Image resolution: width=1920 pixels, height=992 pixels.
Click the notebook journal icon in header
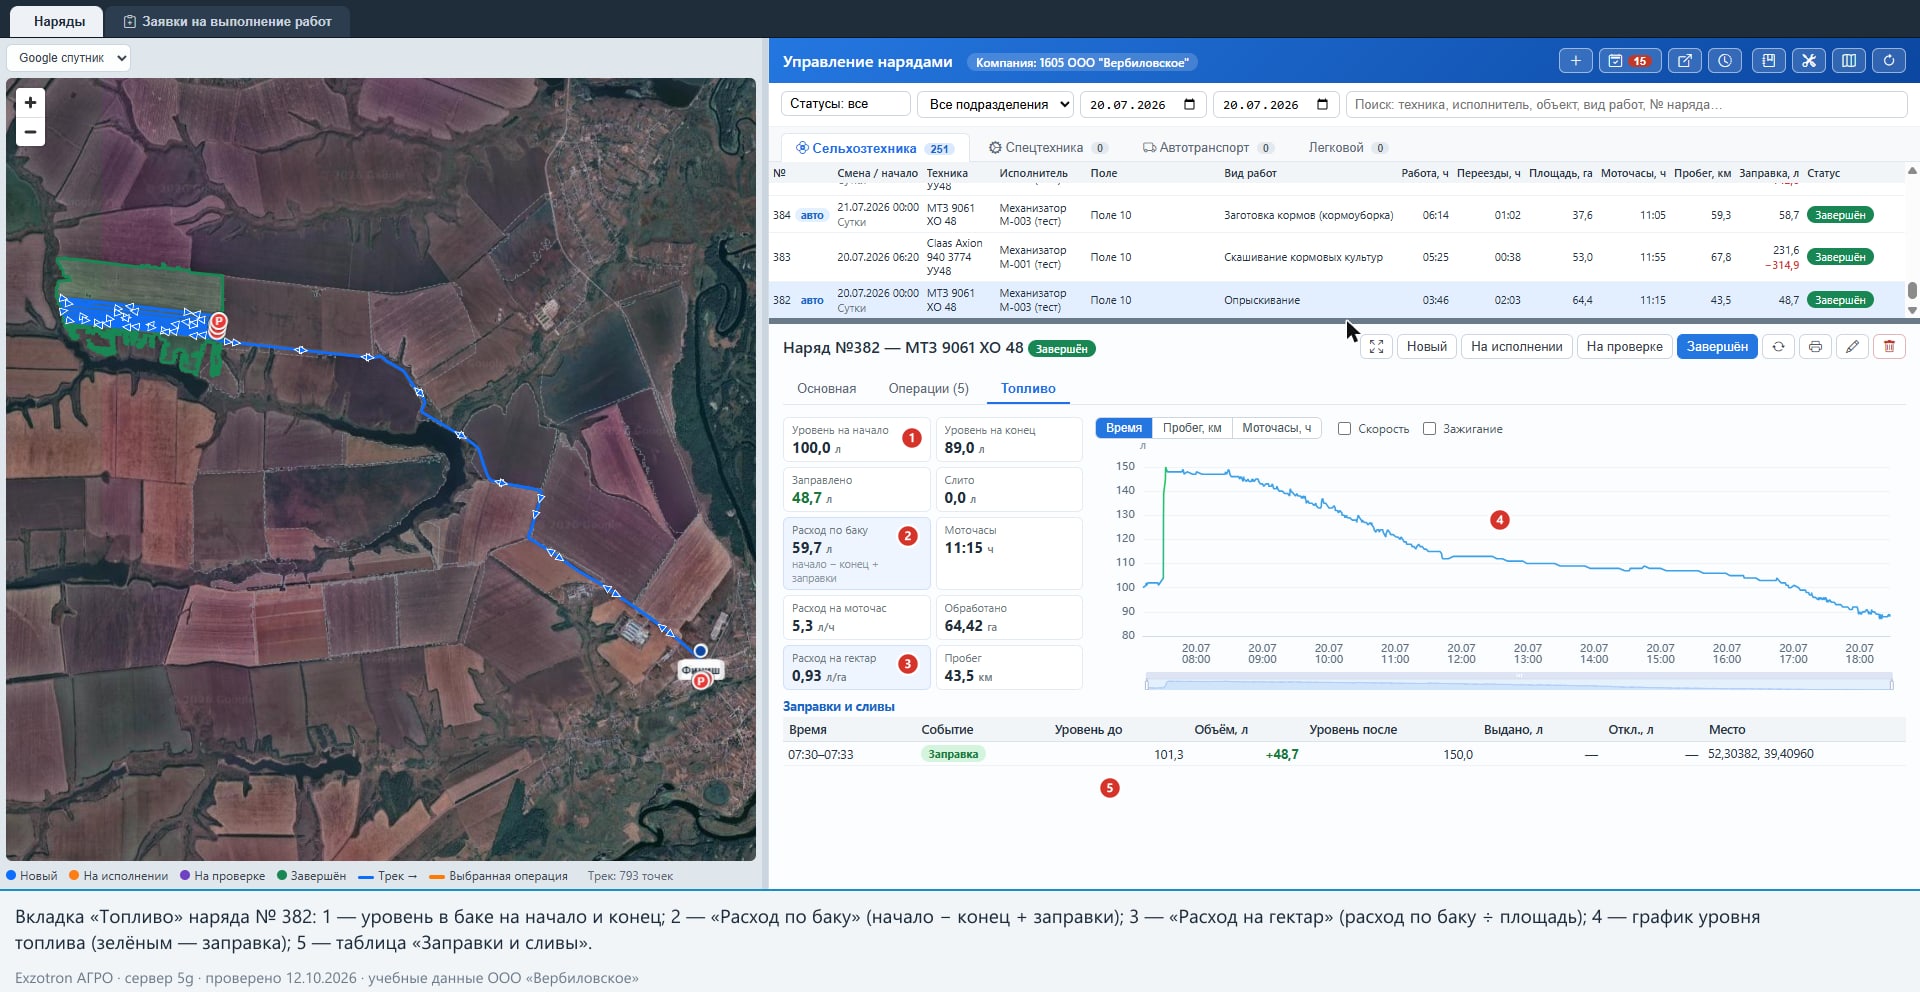pos(1769,61)
